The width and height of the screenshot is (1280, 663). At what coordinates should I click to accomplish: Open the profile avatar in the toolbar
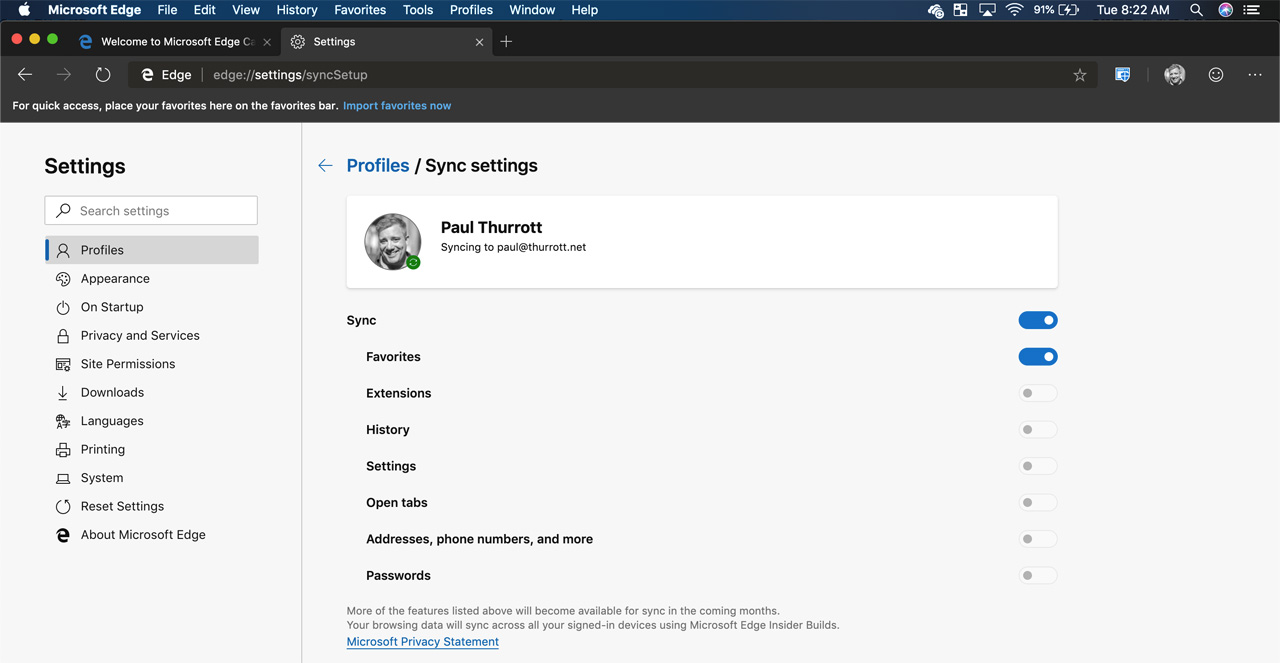(1175, 75)
